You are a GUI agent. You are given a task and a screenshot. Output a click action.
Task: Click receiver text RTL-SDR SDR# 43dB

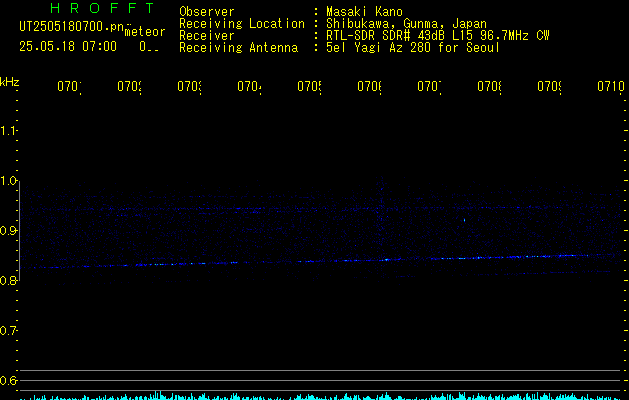point(386,36)
